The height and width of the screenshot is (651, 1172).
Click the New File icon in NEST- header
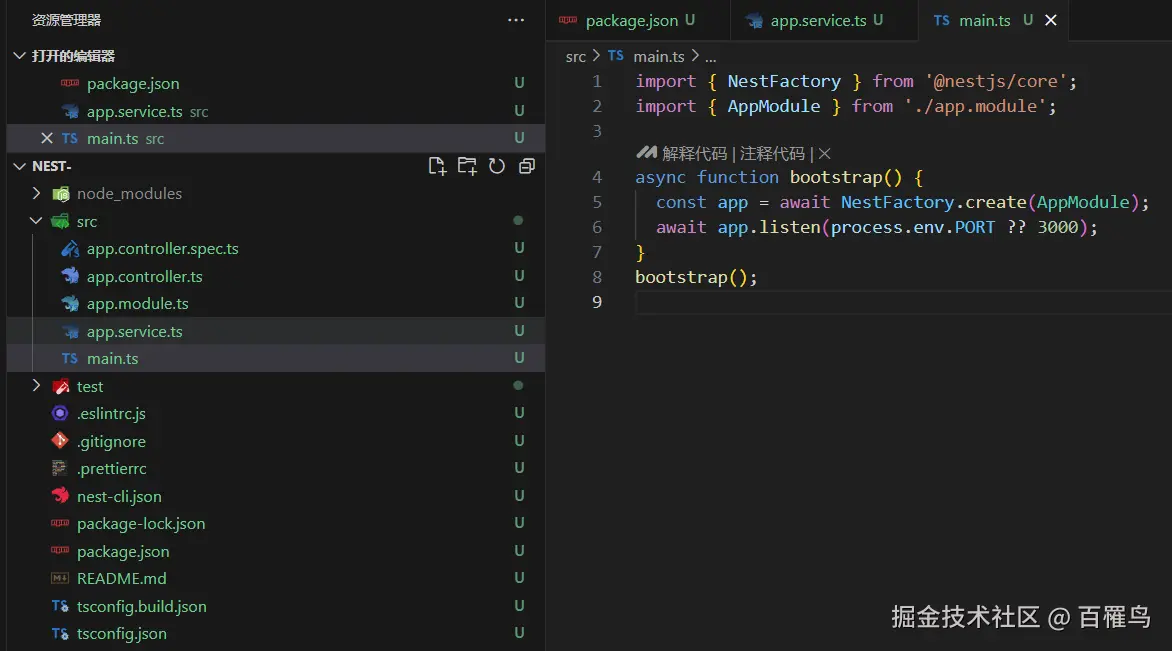437,166
